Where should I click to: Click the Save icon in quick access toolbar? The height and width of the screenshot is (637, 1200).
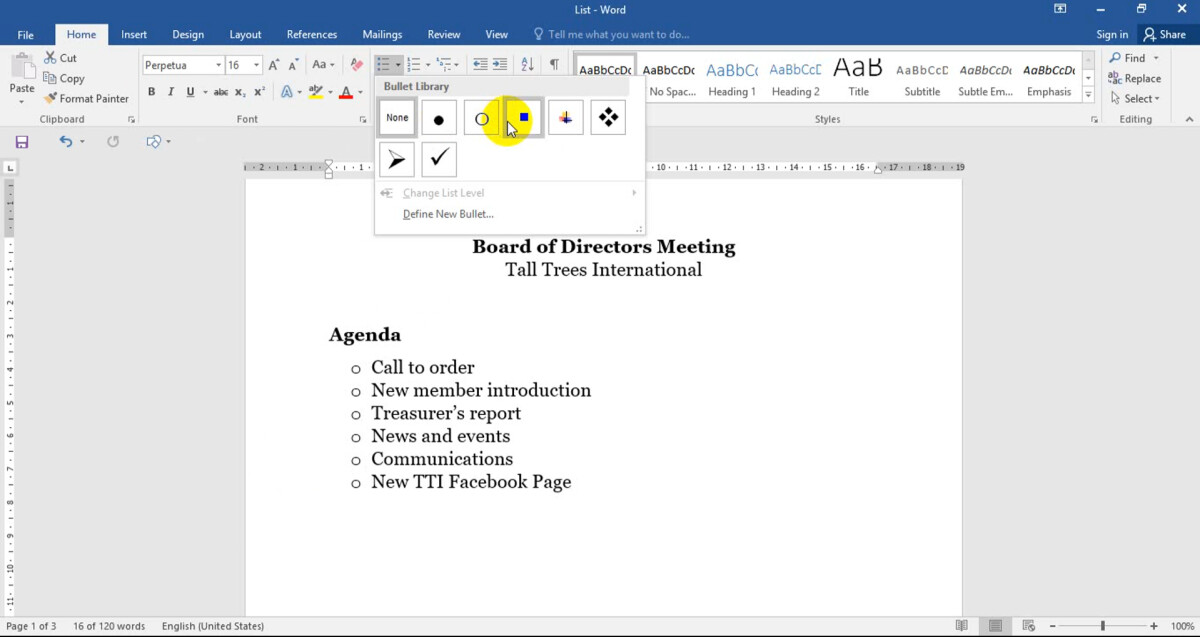(x=22, y=142)
